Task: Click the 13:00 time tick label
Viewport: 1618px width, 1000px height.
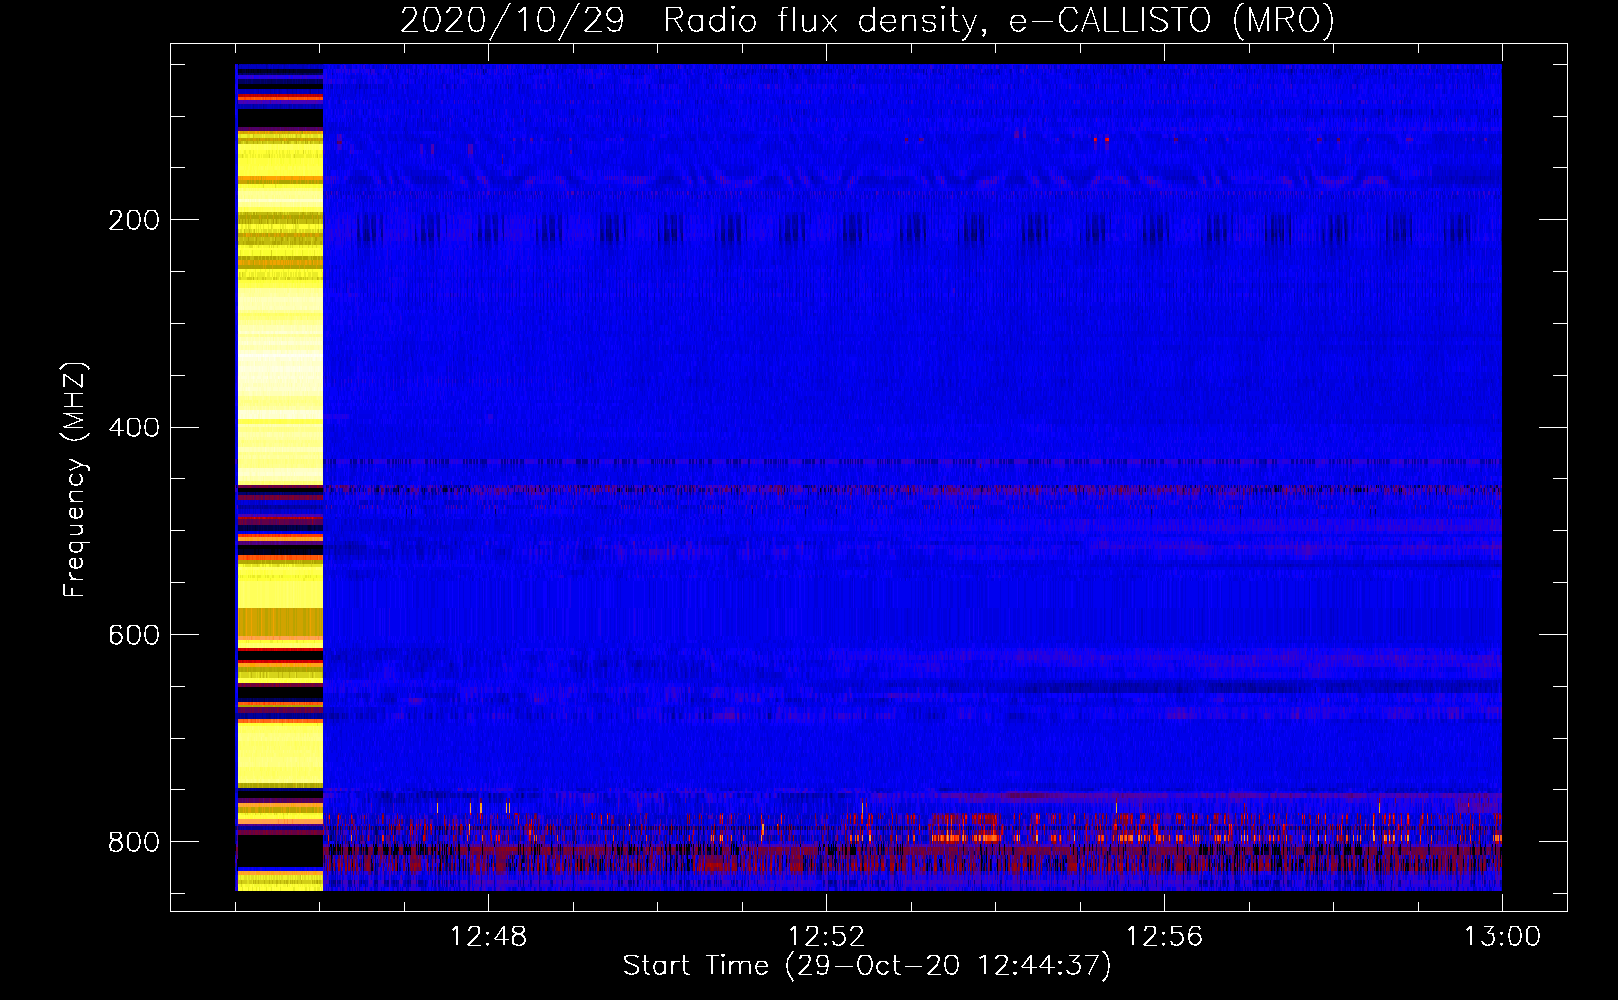Action: point(1502,937)
